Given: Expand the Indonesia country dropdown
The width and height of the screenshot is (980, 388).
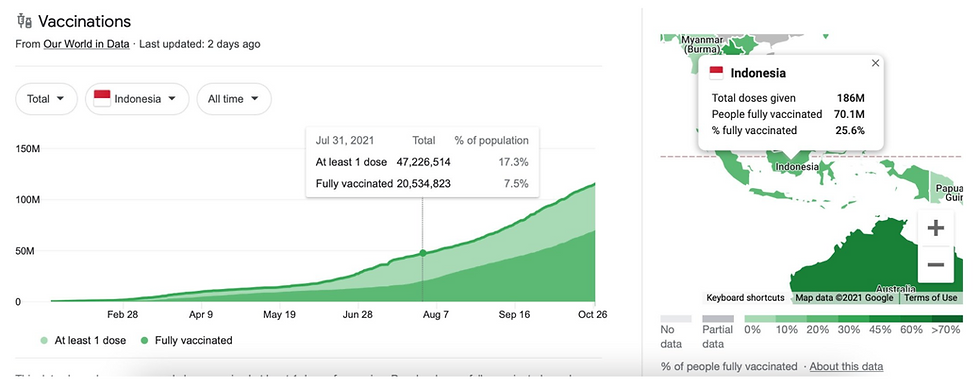Looking at the screenshot, I should (137, 99).
